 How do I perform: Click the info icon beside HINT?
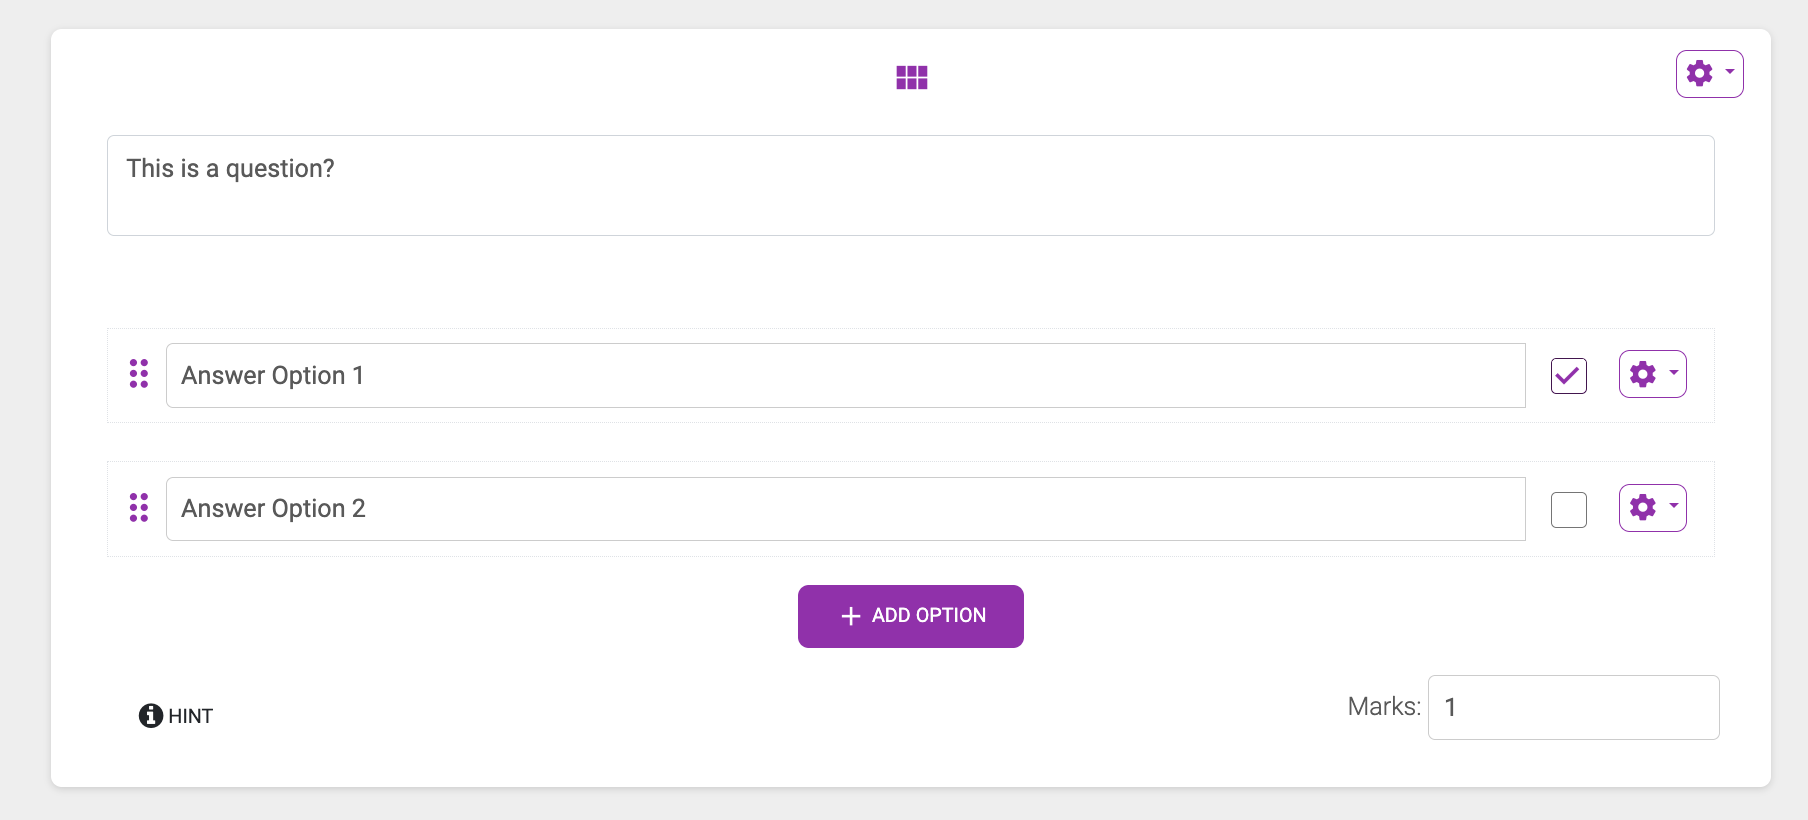[151, 716]
